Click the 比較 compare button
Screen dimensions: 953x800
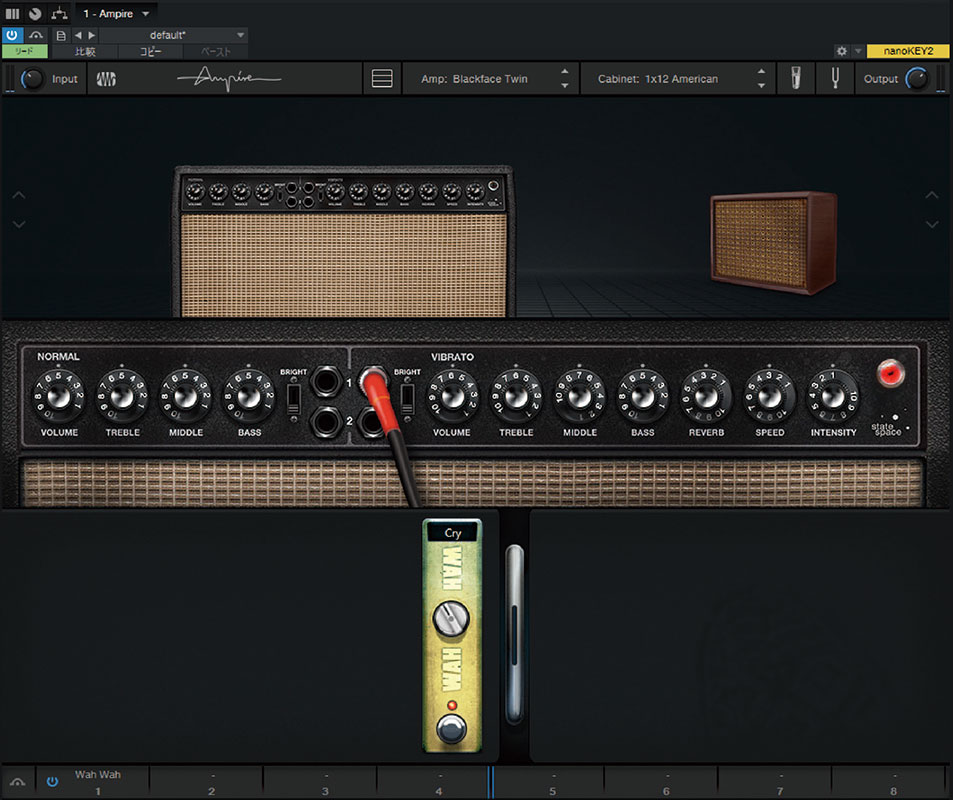pyautogui.click(x=85, y=52)
